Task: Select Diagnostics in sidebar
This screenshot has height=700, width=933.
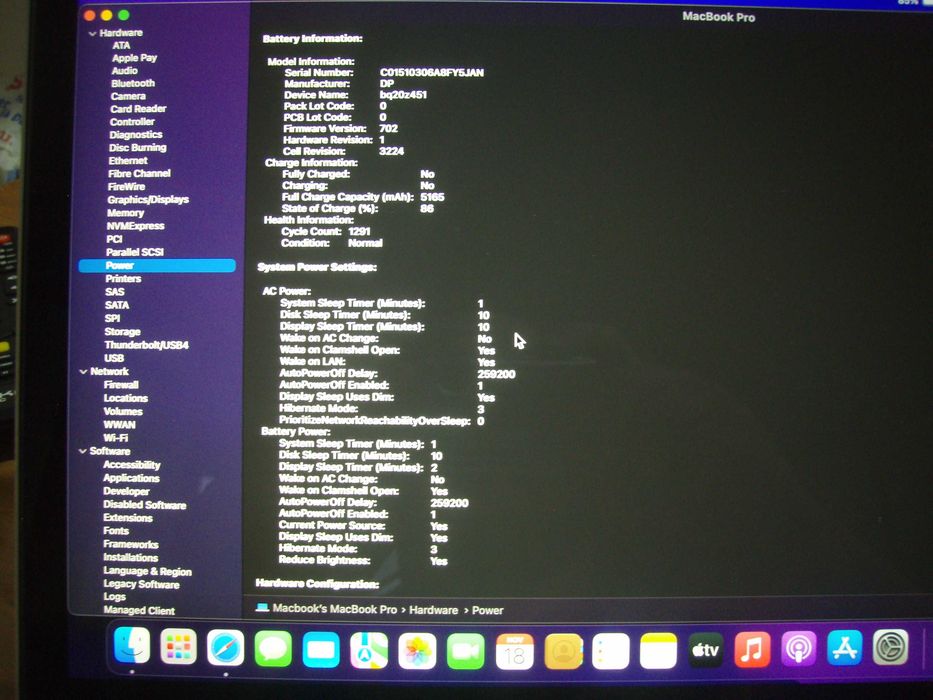Action: point(136,135)
